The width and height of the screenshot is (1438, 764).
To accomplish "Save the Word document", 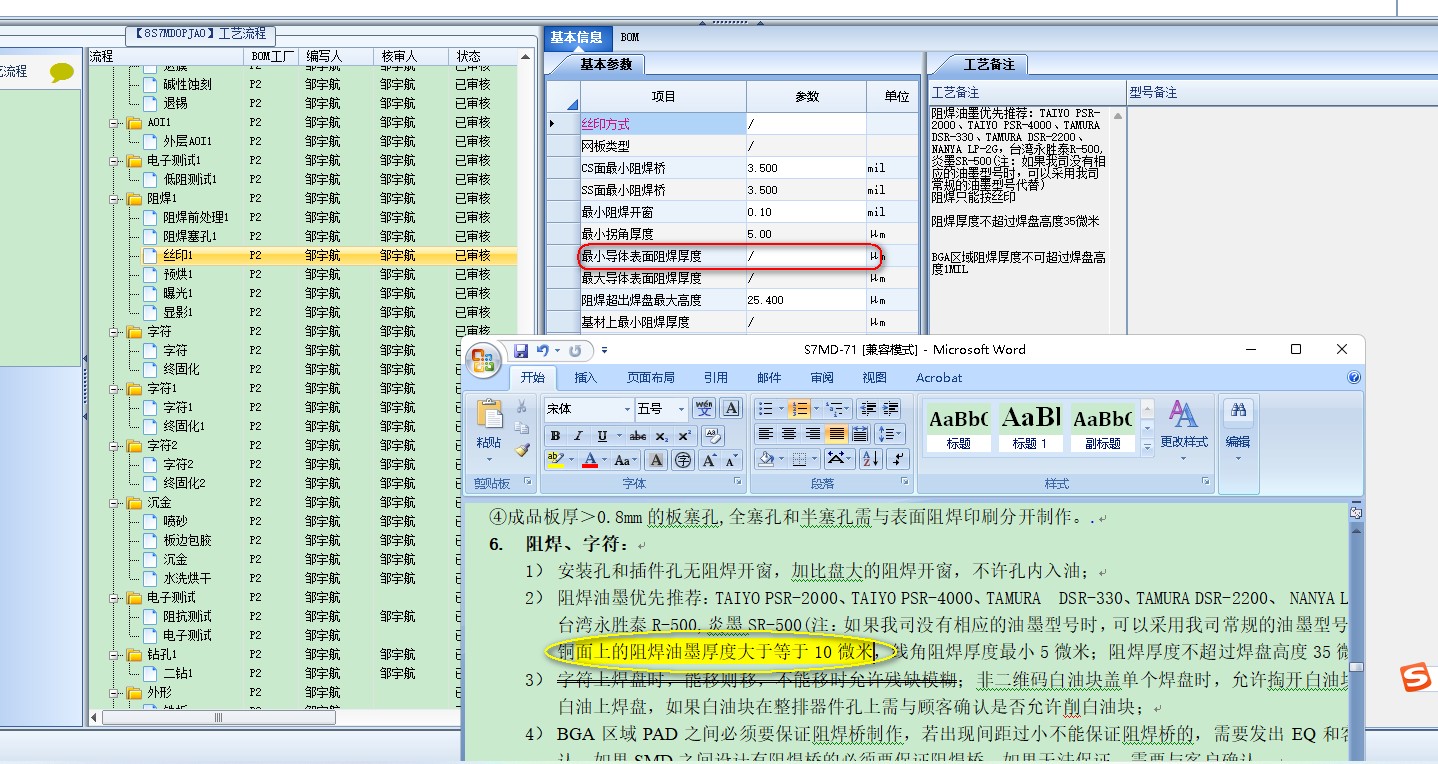I will 520,351.
